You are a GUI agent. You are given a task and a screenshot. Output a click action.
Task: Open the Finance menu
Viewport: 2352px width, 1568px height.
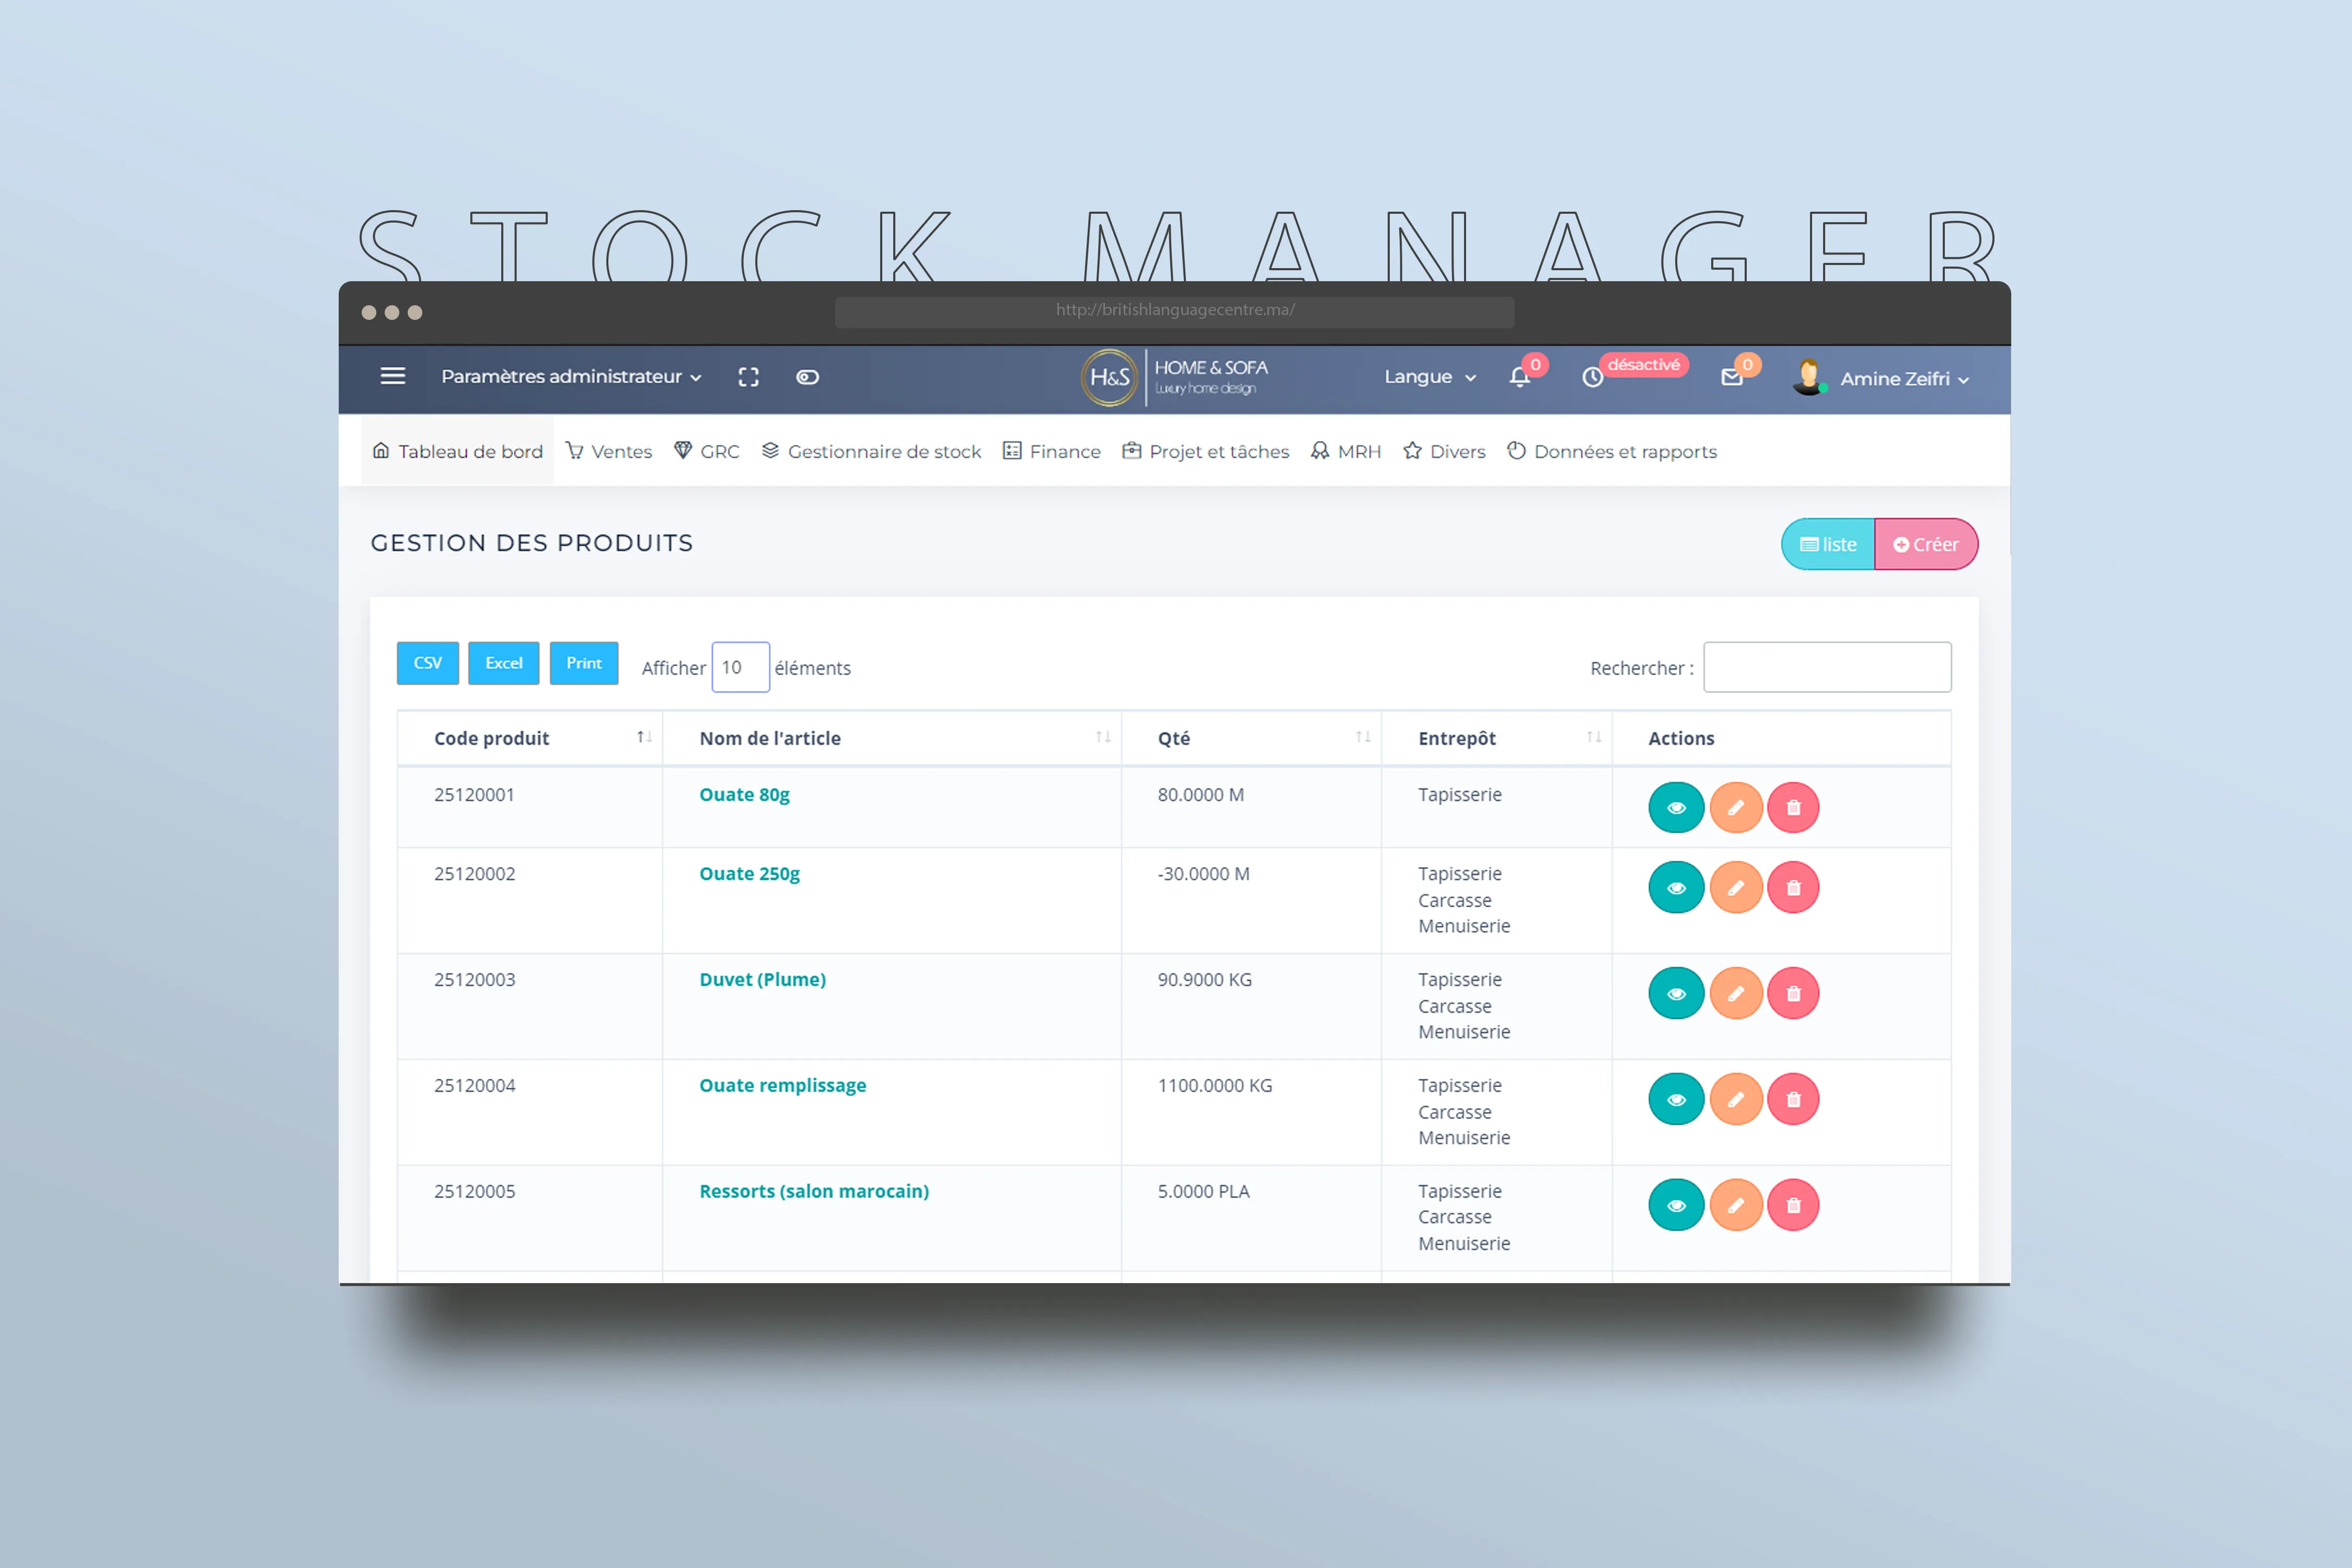1052,452
